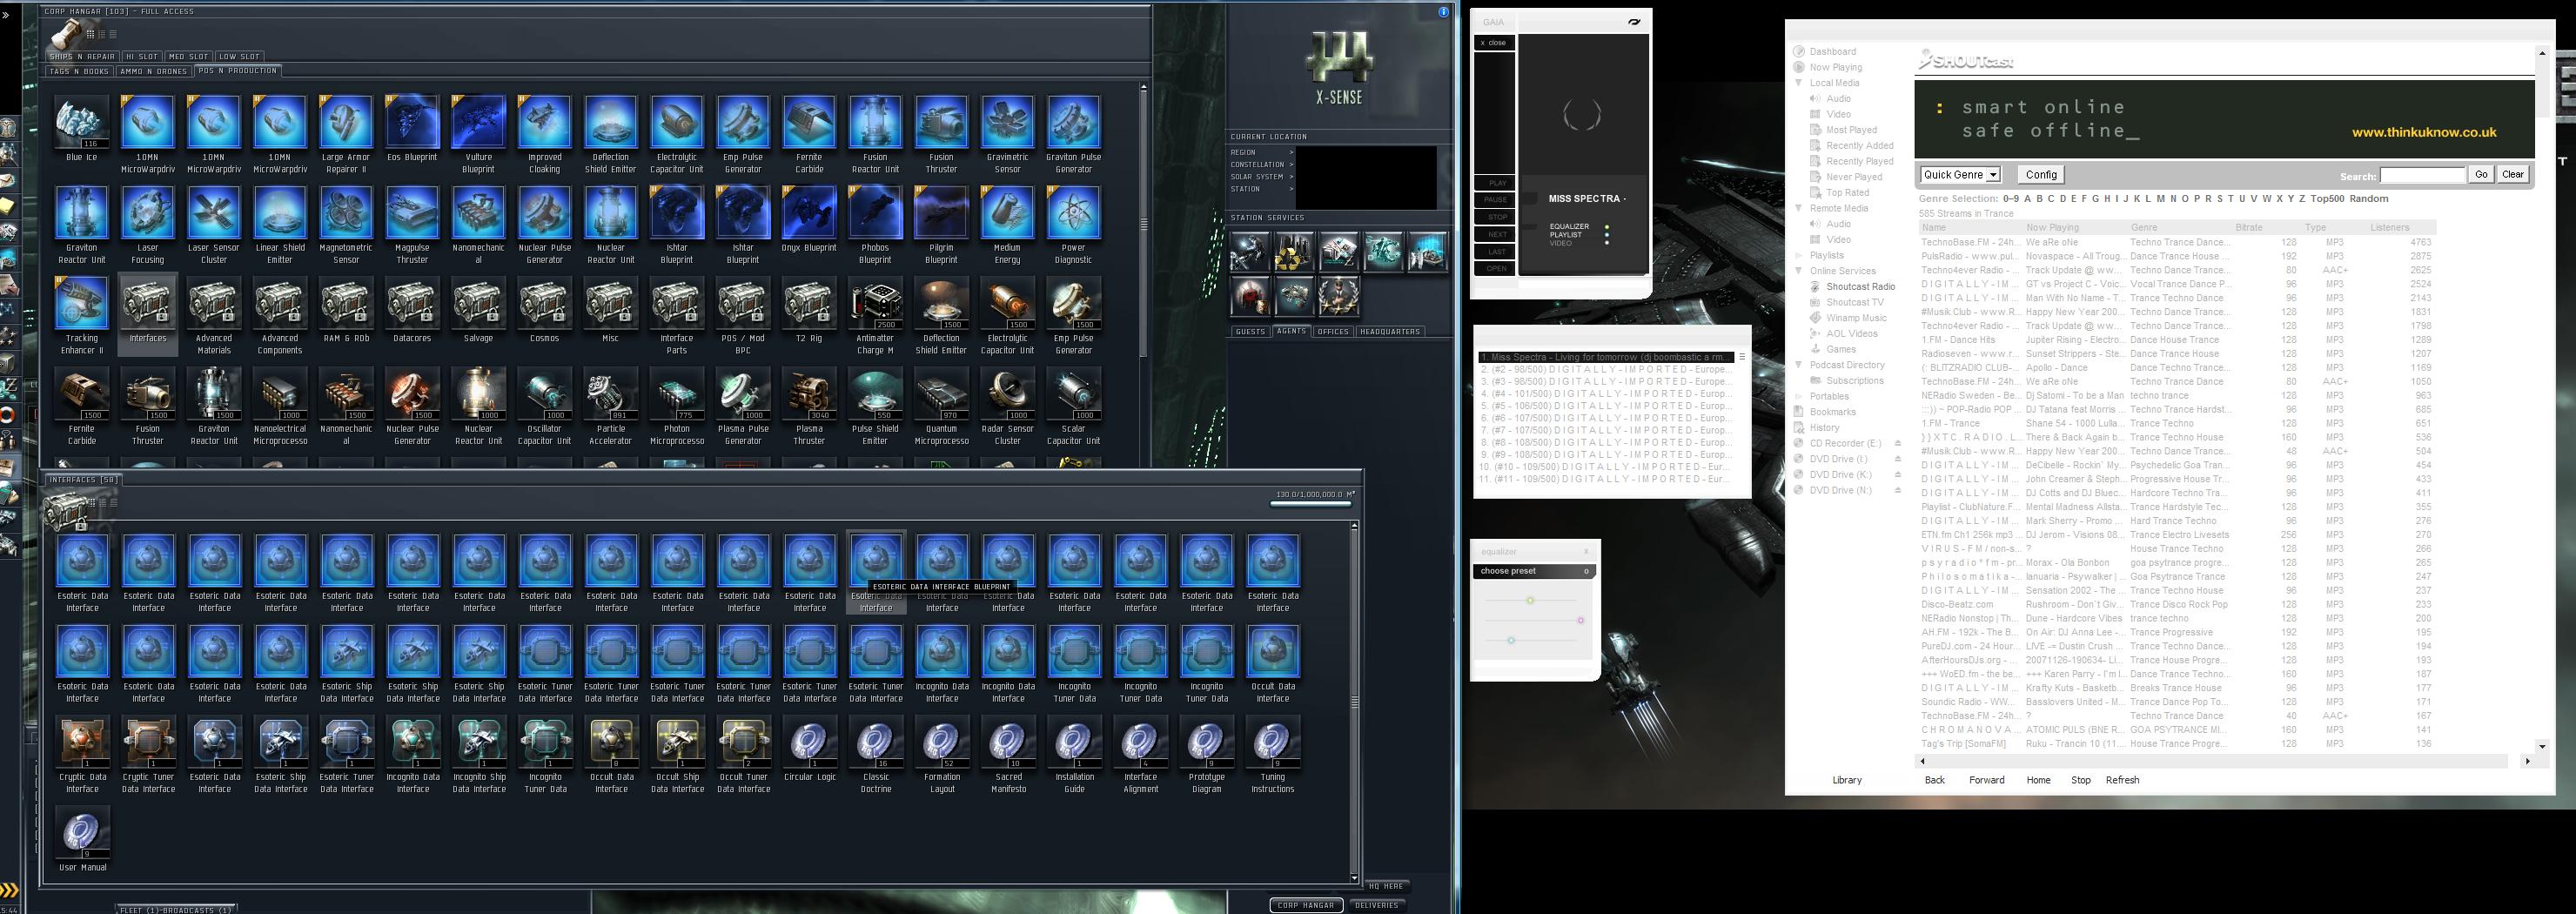Click the Refresh button in media library
Viewport: 2576px width, 914px height.
click(2122, 780)
